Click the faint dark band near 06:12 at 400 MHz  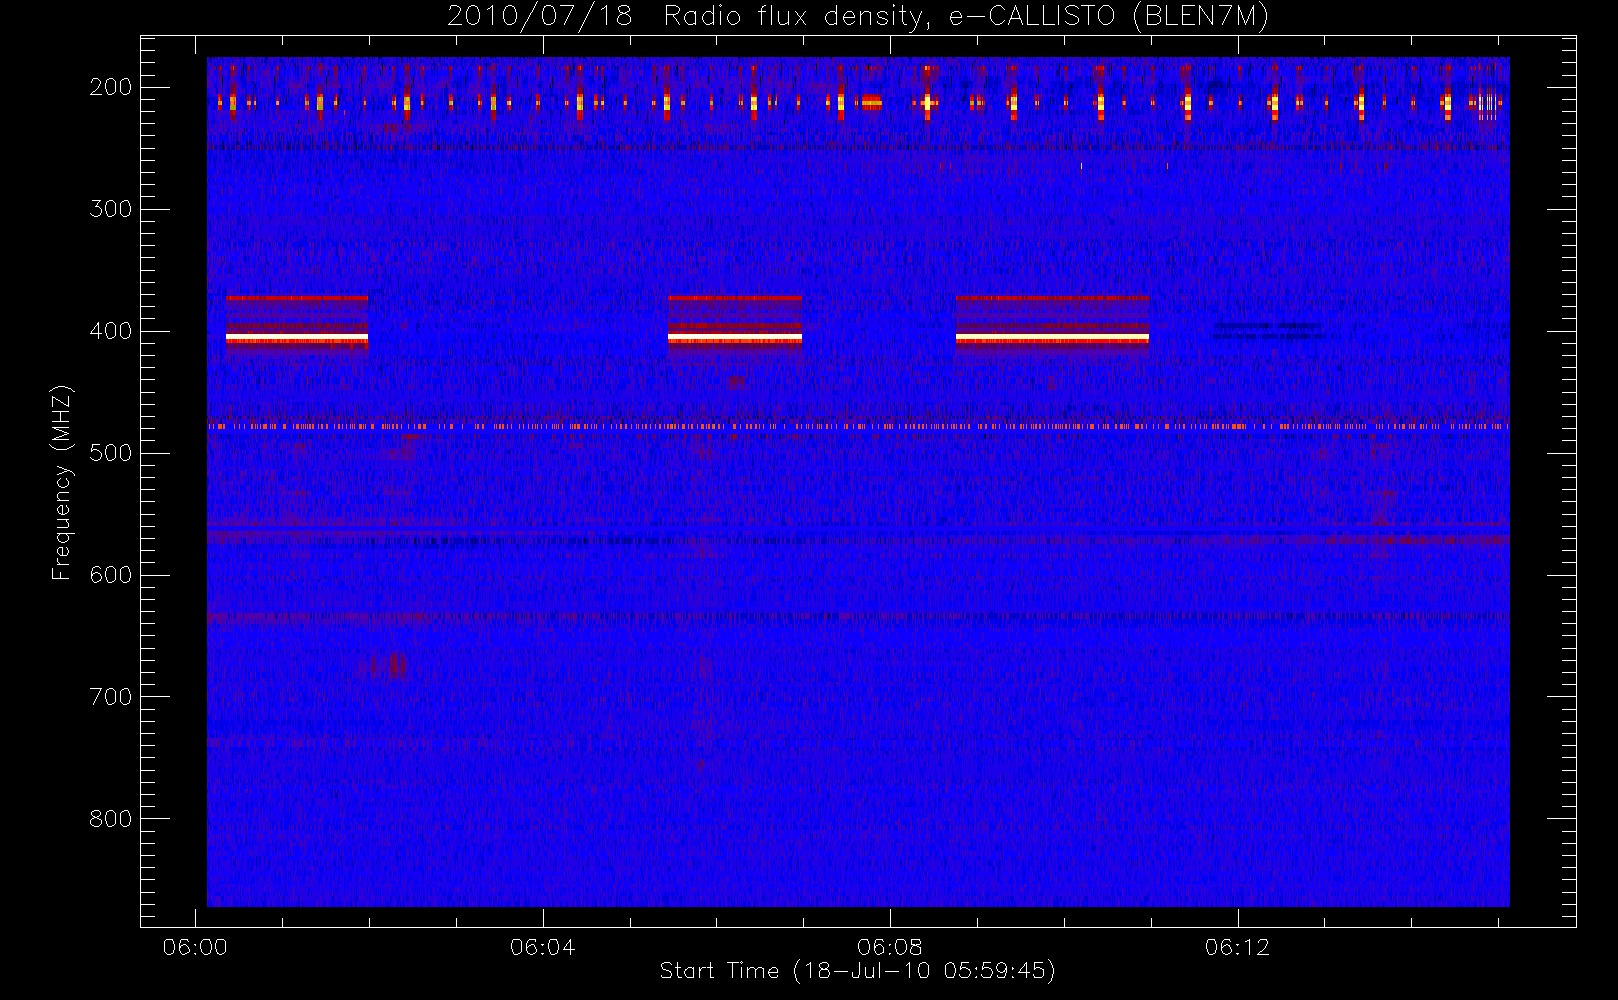point(1268,331)
